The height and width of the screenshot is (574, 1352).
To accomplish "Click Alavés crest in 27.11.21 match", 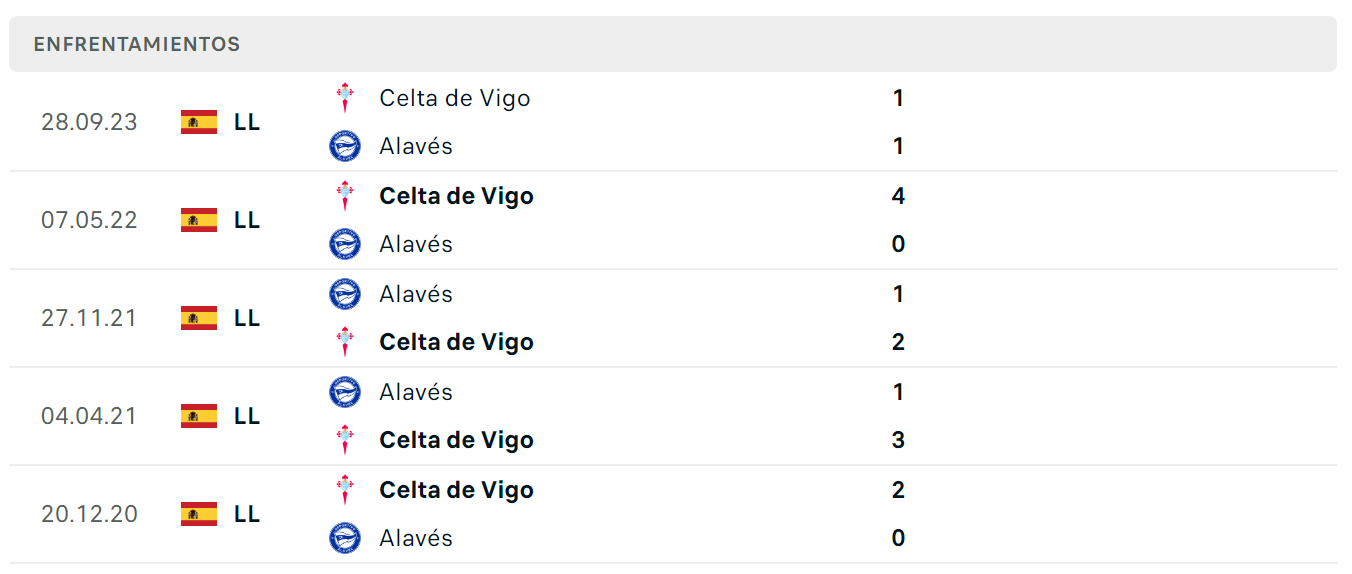I will click(345, 294).
